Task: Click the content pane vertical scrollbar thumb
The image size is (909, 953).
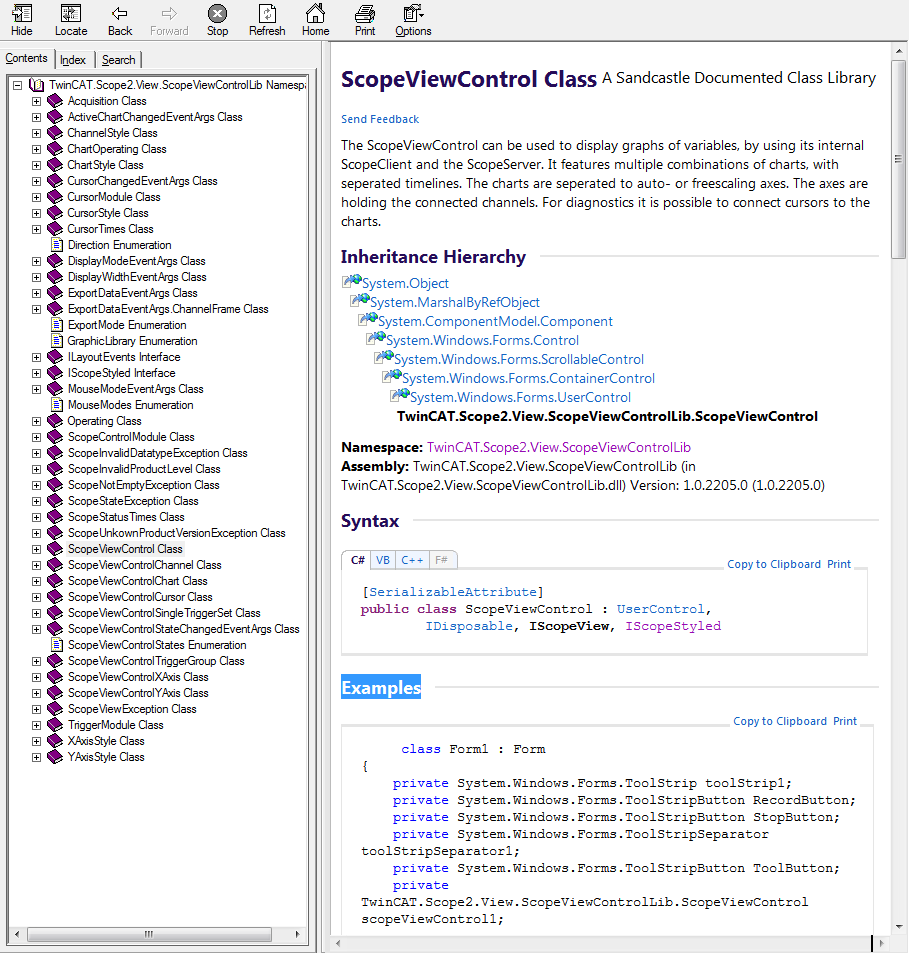Action: 898,159
